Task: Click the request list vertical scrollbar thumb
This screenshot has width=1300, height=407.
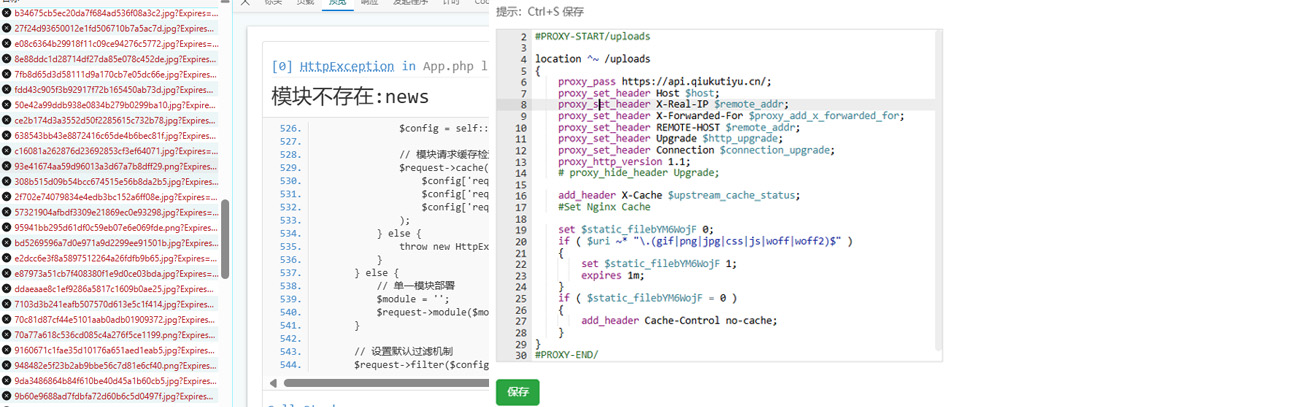Action: [x=225, y=240]
